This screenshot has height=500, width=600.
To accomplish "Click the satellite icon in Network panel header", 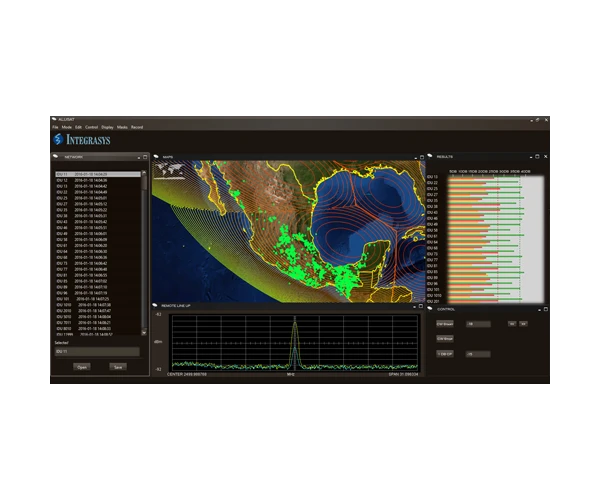I will coord(56,156).
